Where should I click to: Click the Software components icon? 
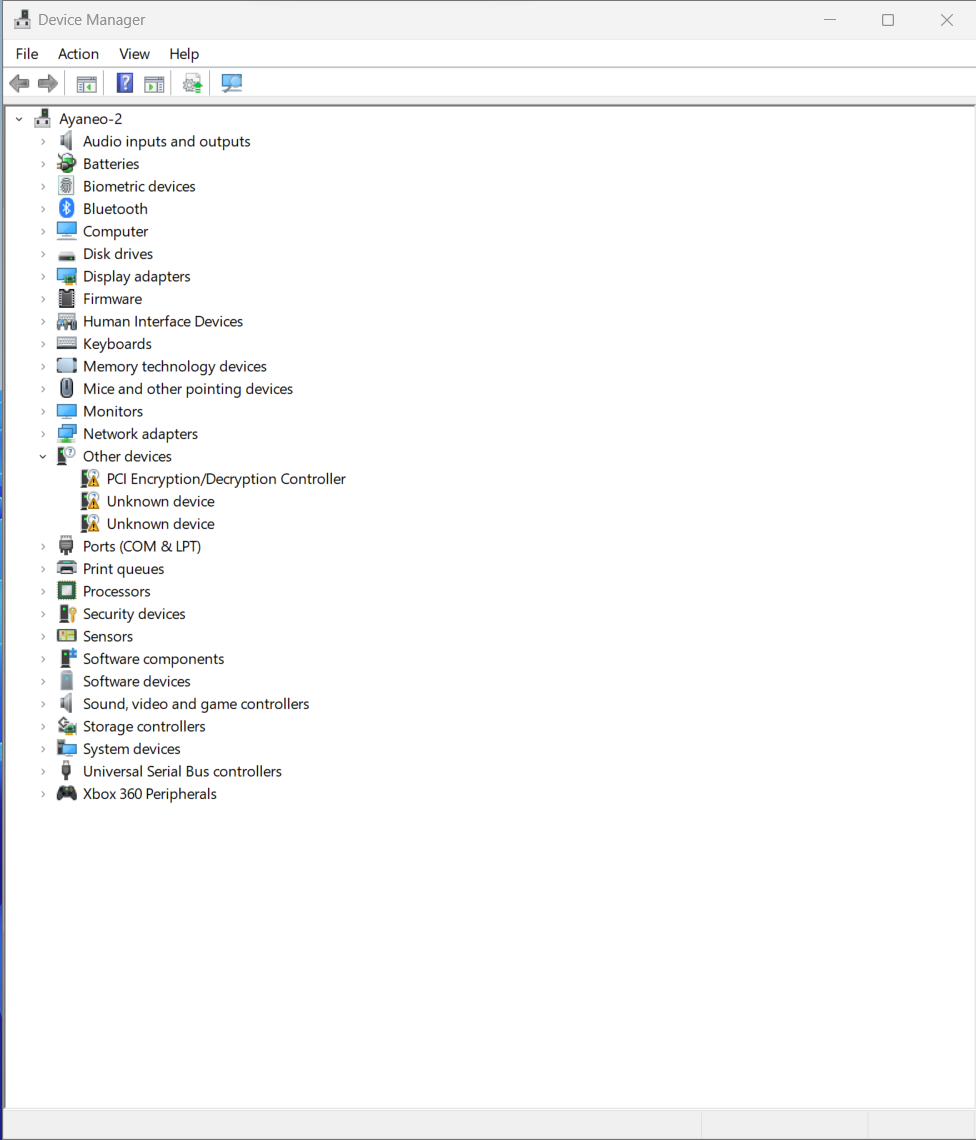(67, 658)
